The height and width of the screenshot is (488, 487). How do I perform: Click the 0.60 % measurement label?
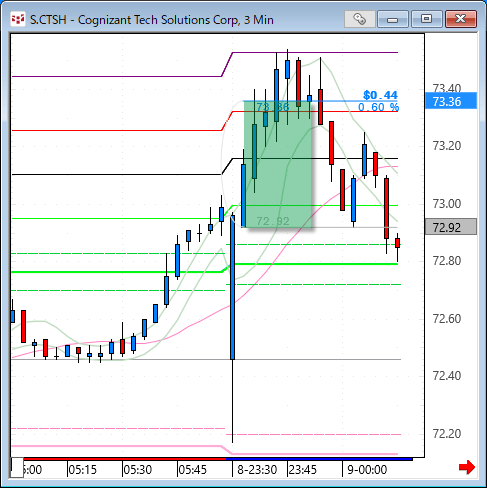378,107
